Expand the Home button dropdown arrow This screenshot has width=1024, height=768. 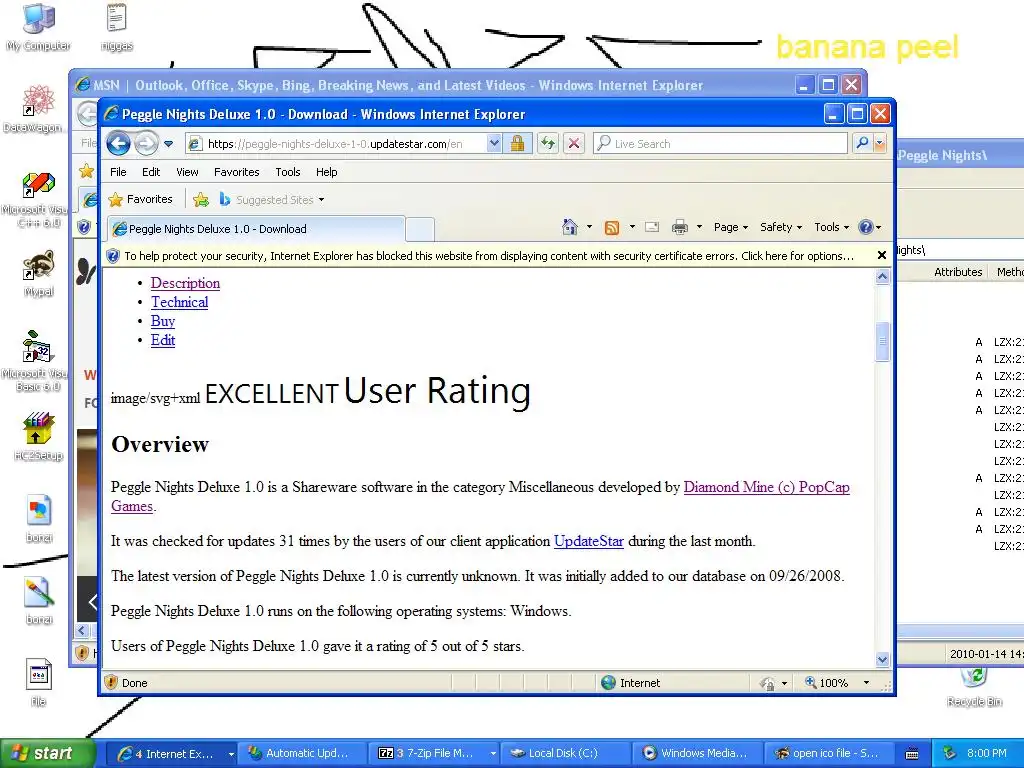click(x=589, y=227)
